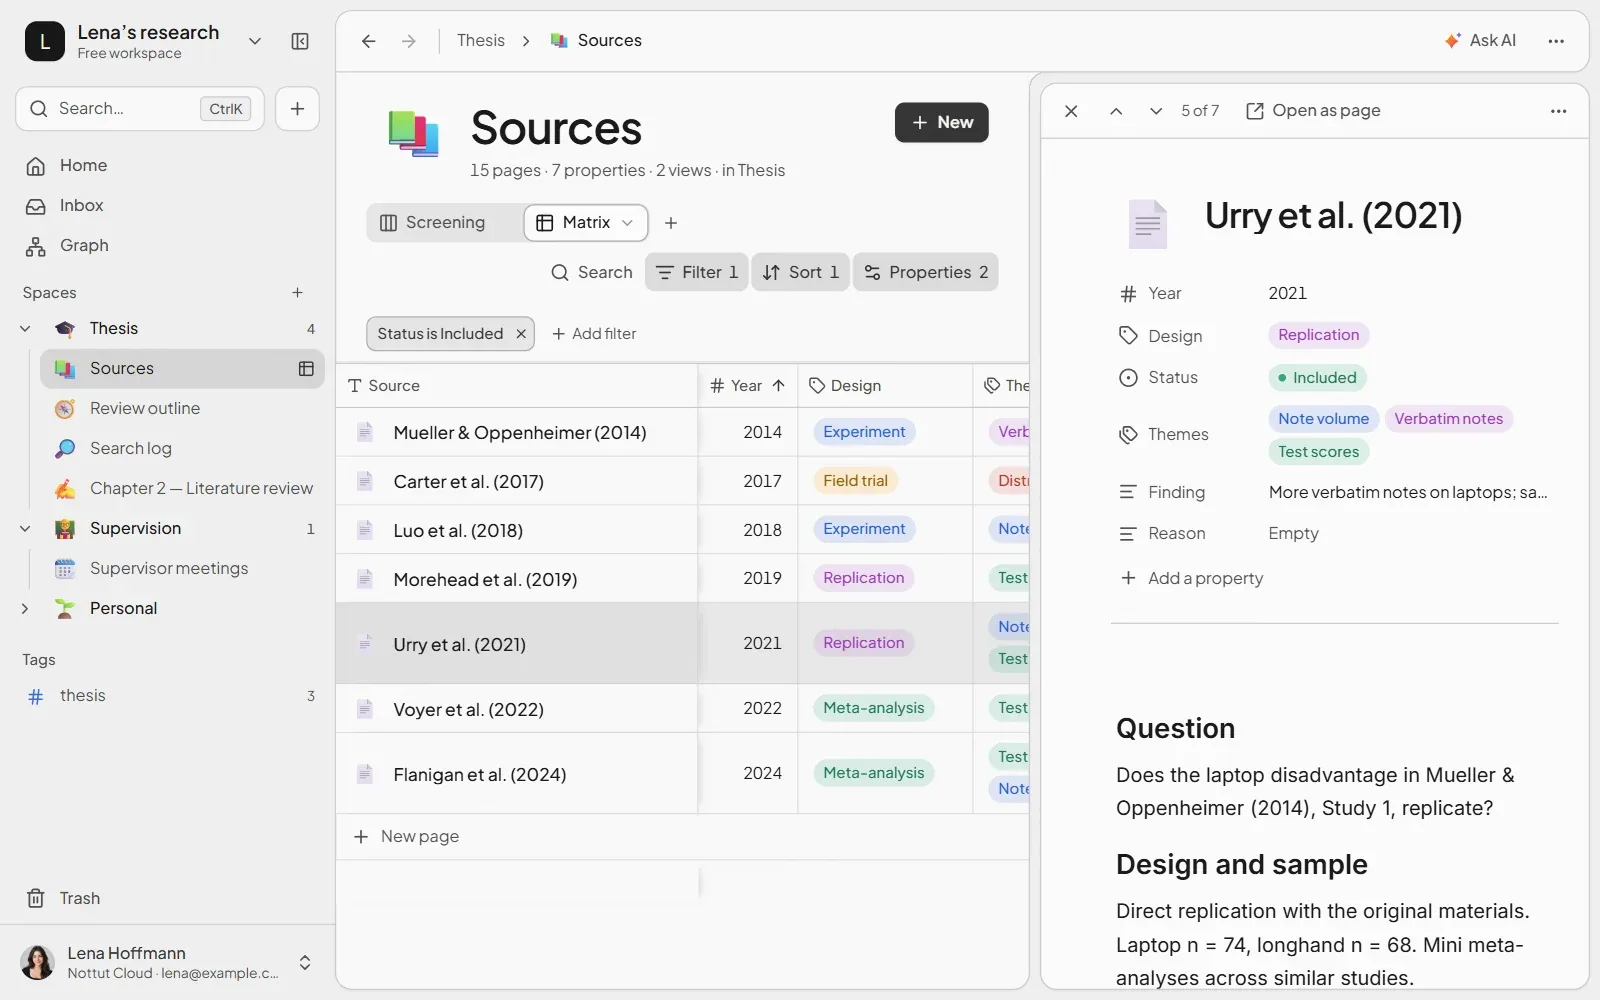Screen dimensions: 1600x1000
Task: Click the Thesis breadcrumb
Action: pos(481,41)
